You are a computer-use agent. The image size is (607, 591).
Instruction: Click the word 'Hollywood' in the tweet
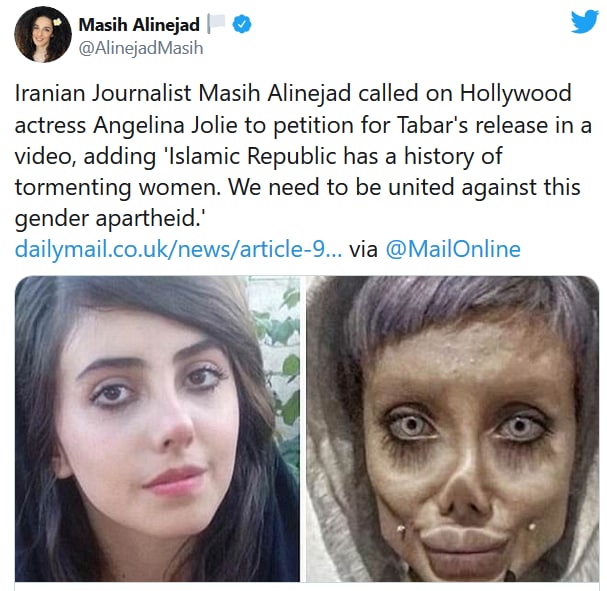click(516, 94)
